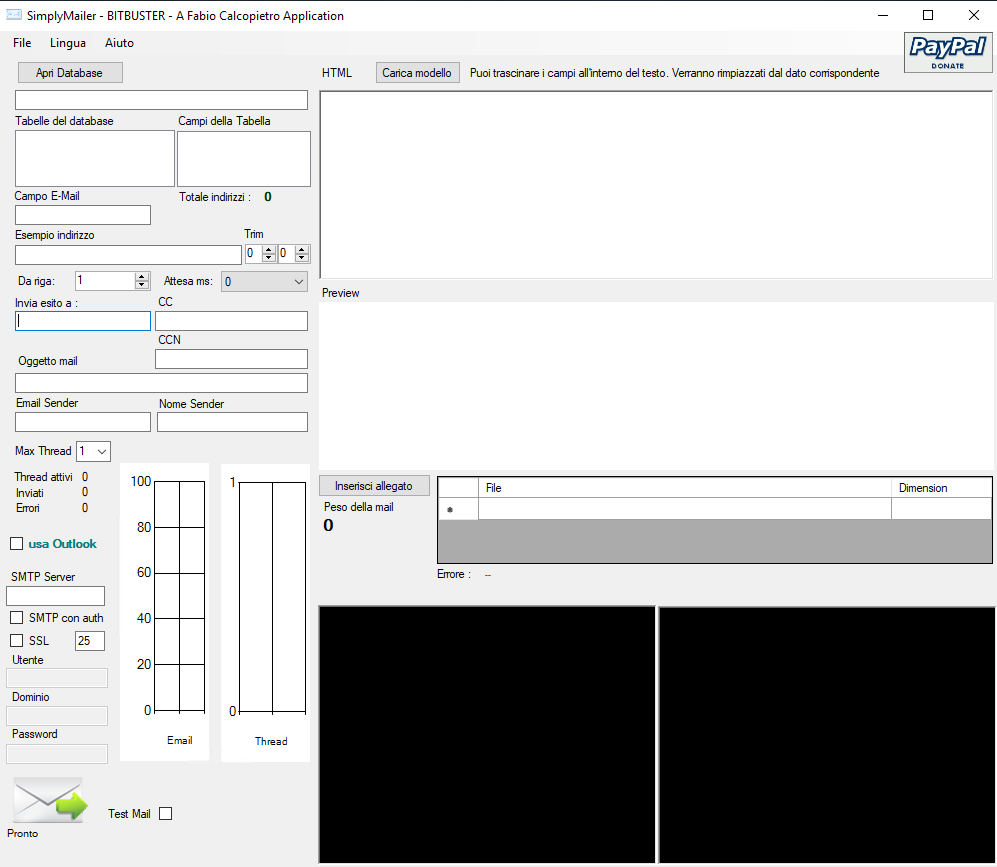Enable the usa Outlook checkbox
997x867 pixels.
(17, 543)
